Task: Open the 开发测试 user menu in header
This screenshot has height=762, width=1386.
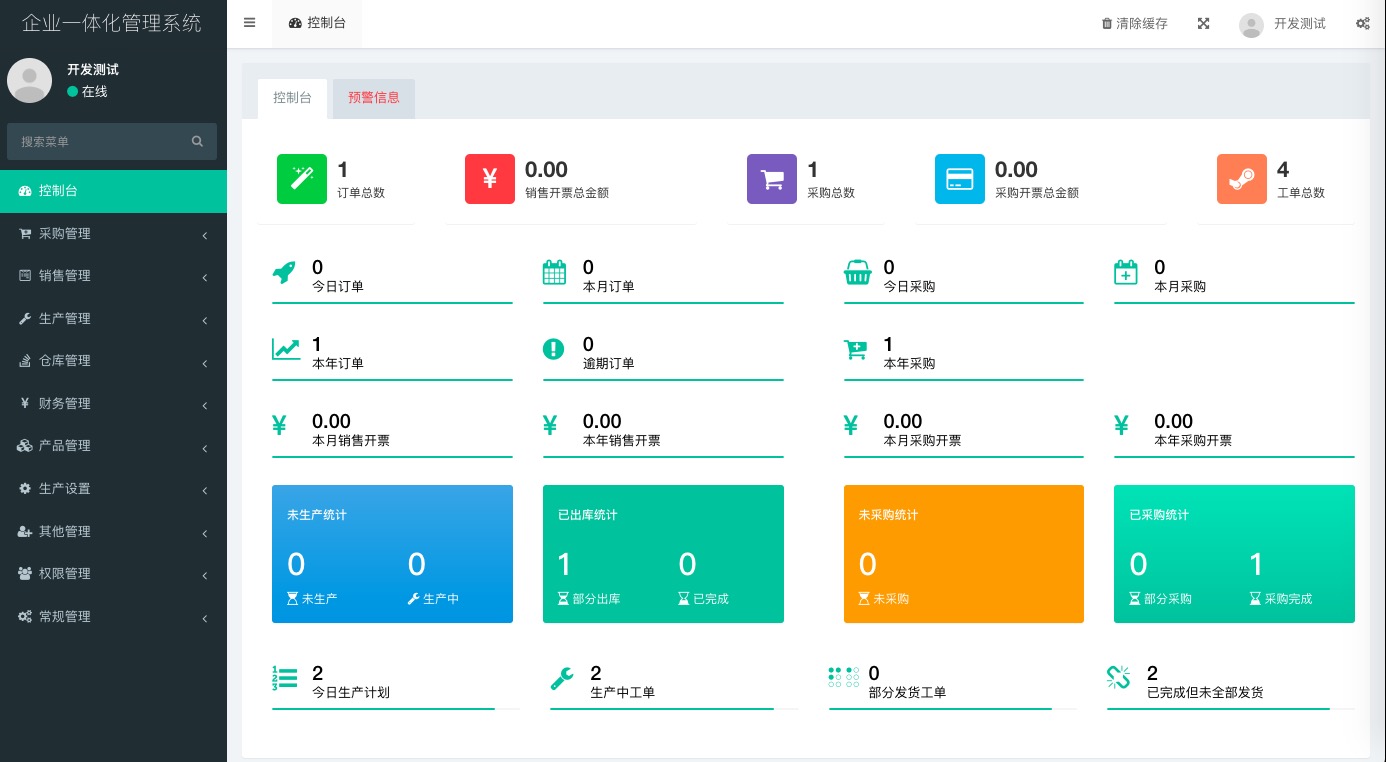Action: point(1282,24)
